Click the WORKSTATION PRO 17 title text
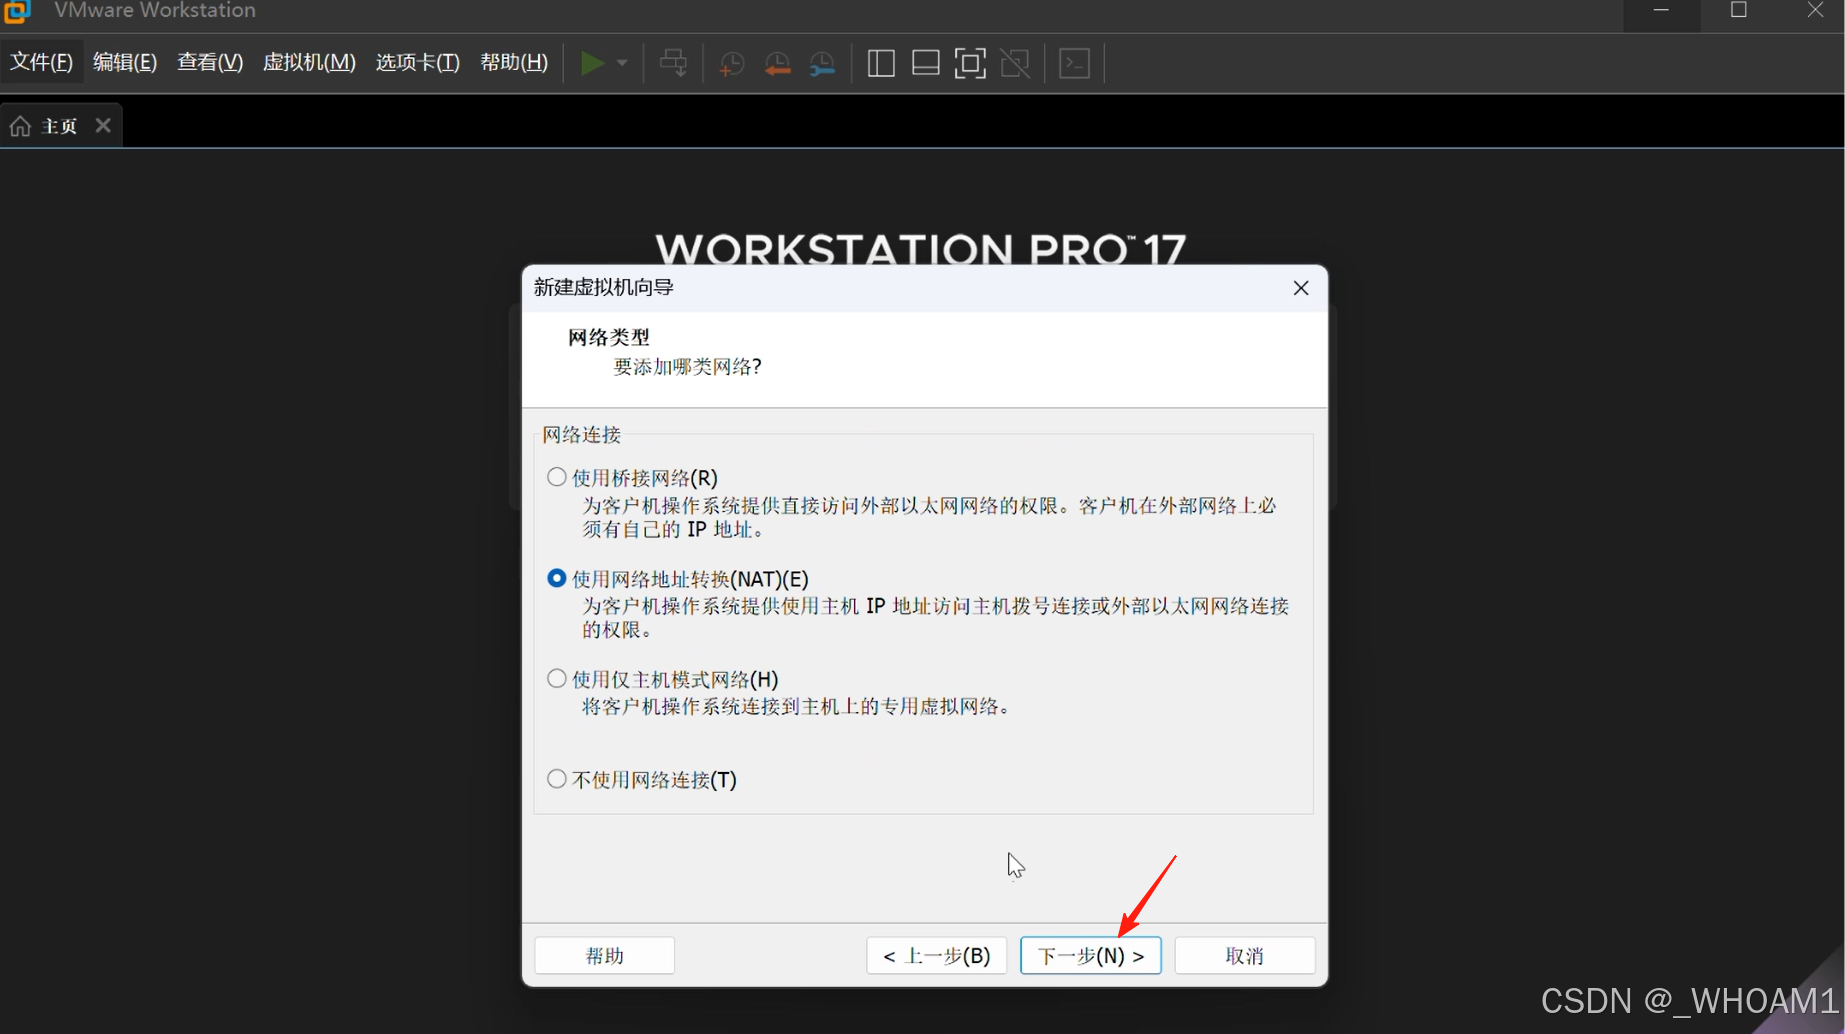This screenshot has height=1034, width=1845. point(920,248)
